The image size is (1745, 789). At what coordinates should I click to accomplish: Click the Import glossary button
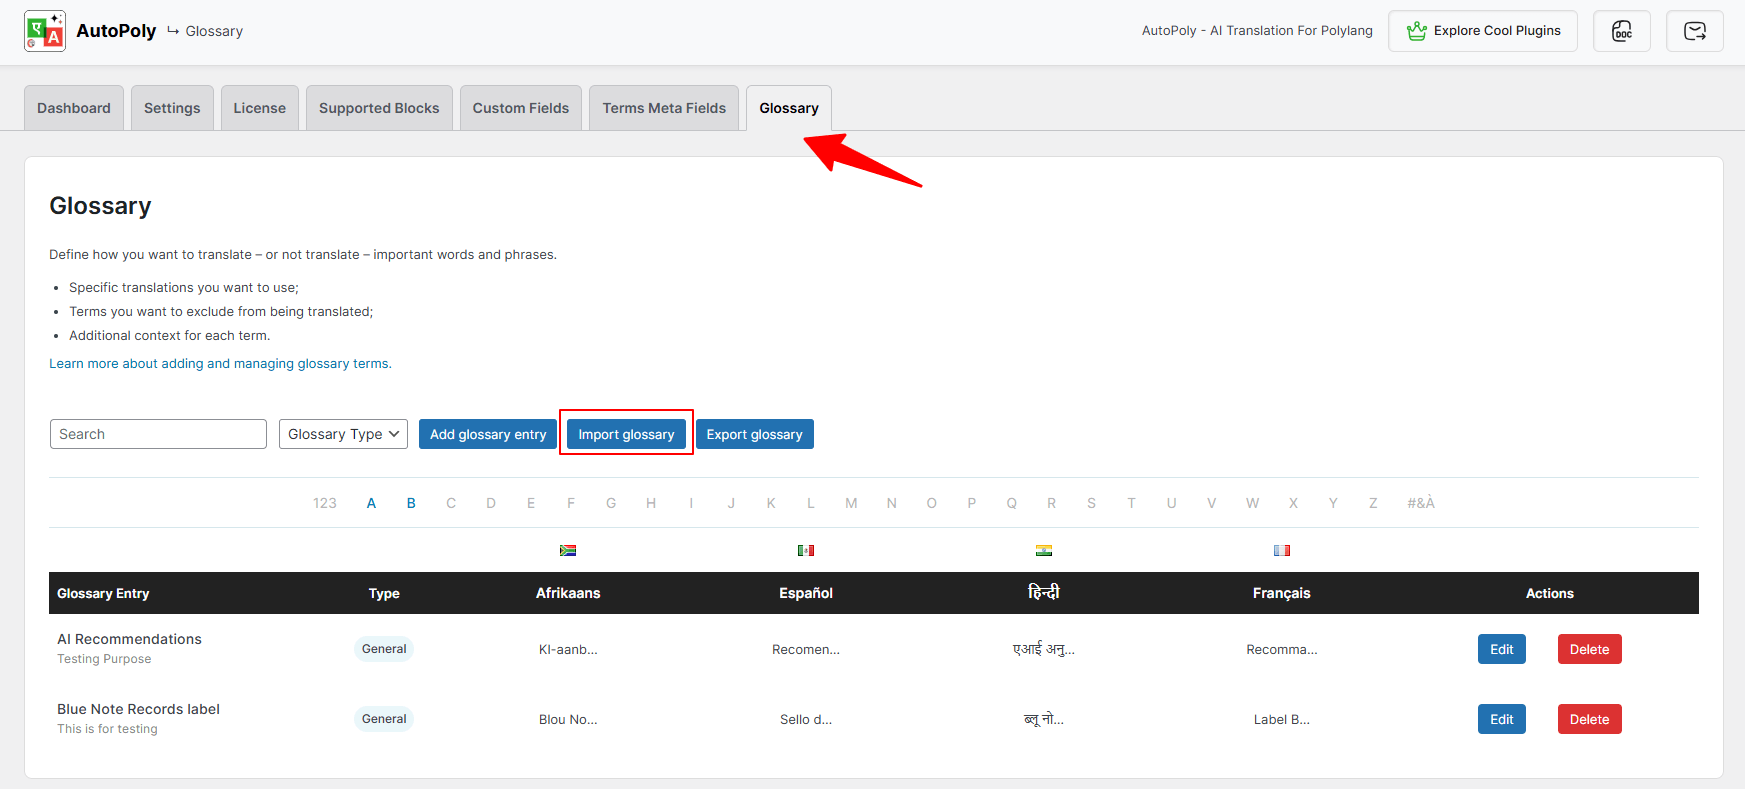point(626,434)
